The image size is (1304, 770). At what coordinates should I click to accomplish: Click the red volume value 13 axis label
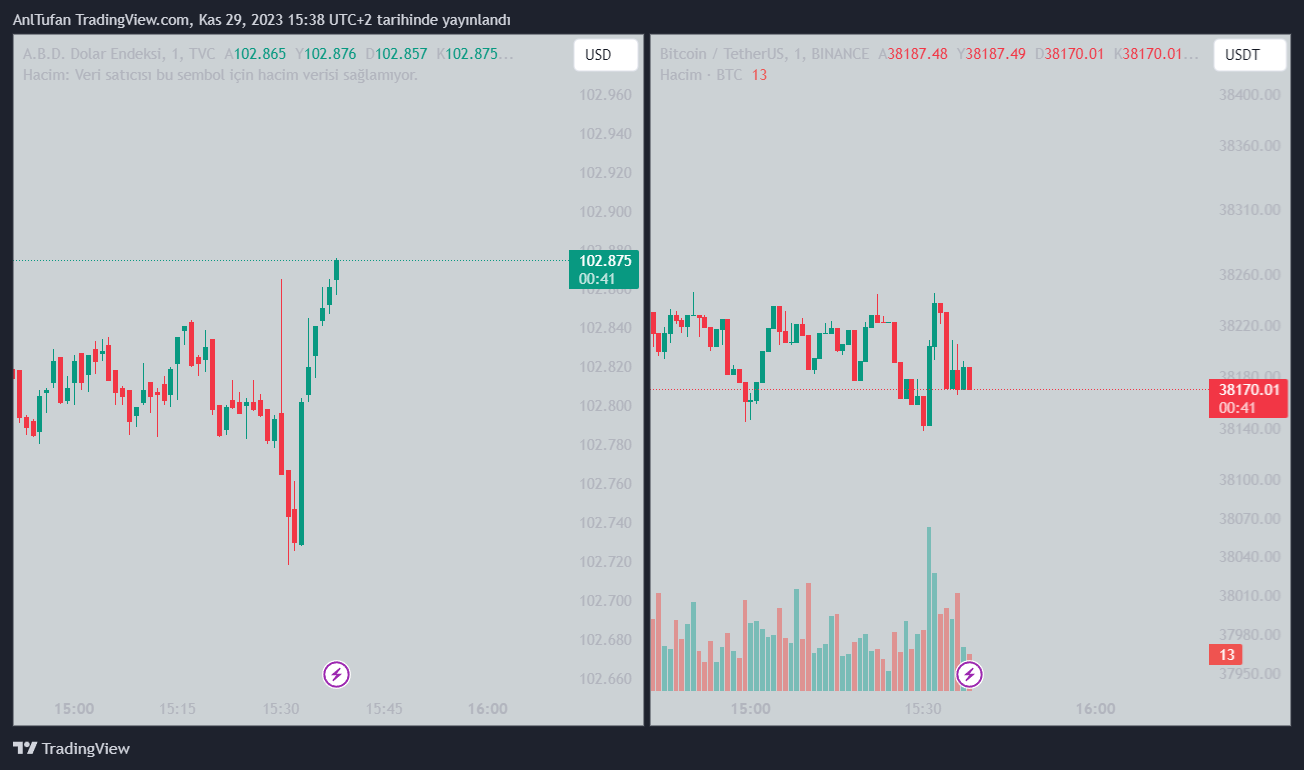1226,655
